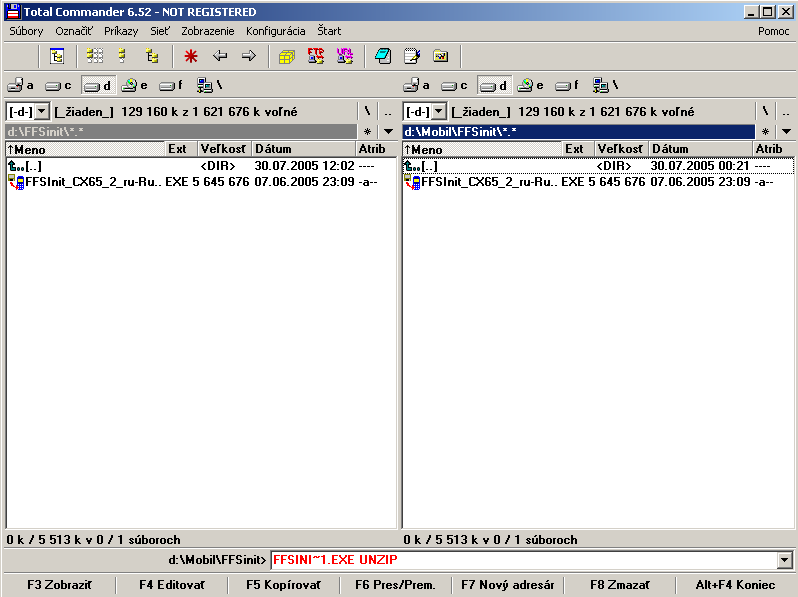Select drive c in right panel

coord(454,86)
